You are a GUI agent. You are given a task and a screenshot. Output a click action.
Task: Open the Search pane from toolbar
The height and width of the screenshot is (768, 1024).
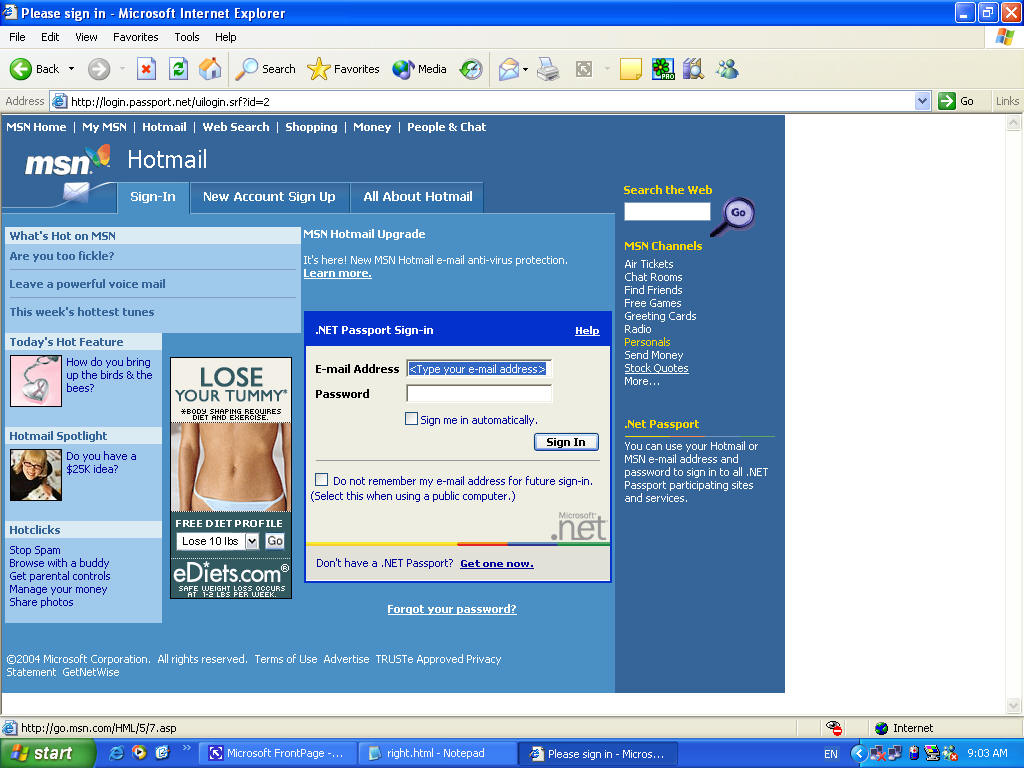(x=265, y=69)
